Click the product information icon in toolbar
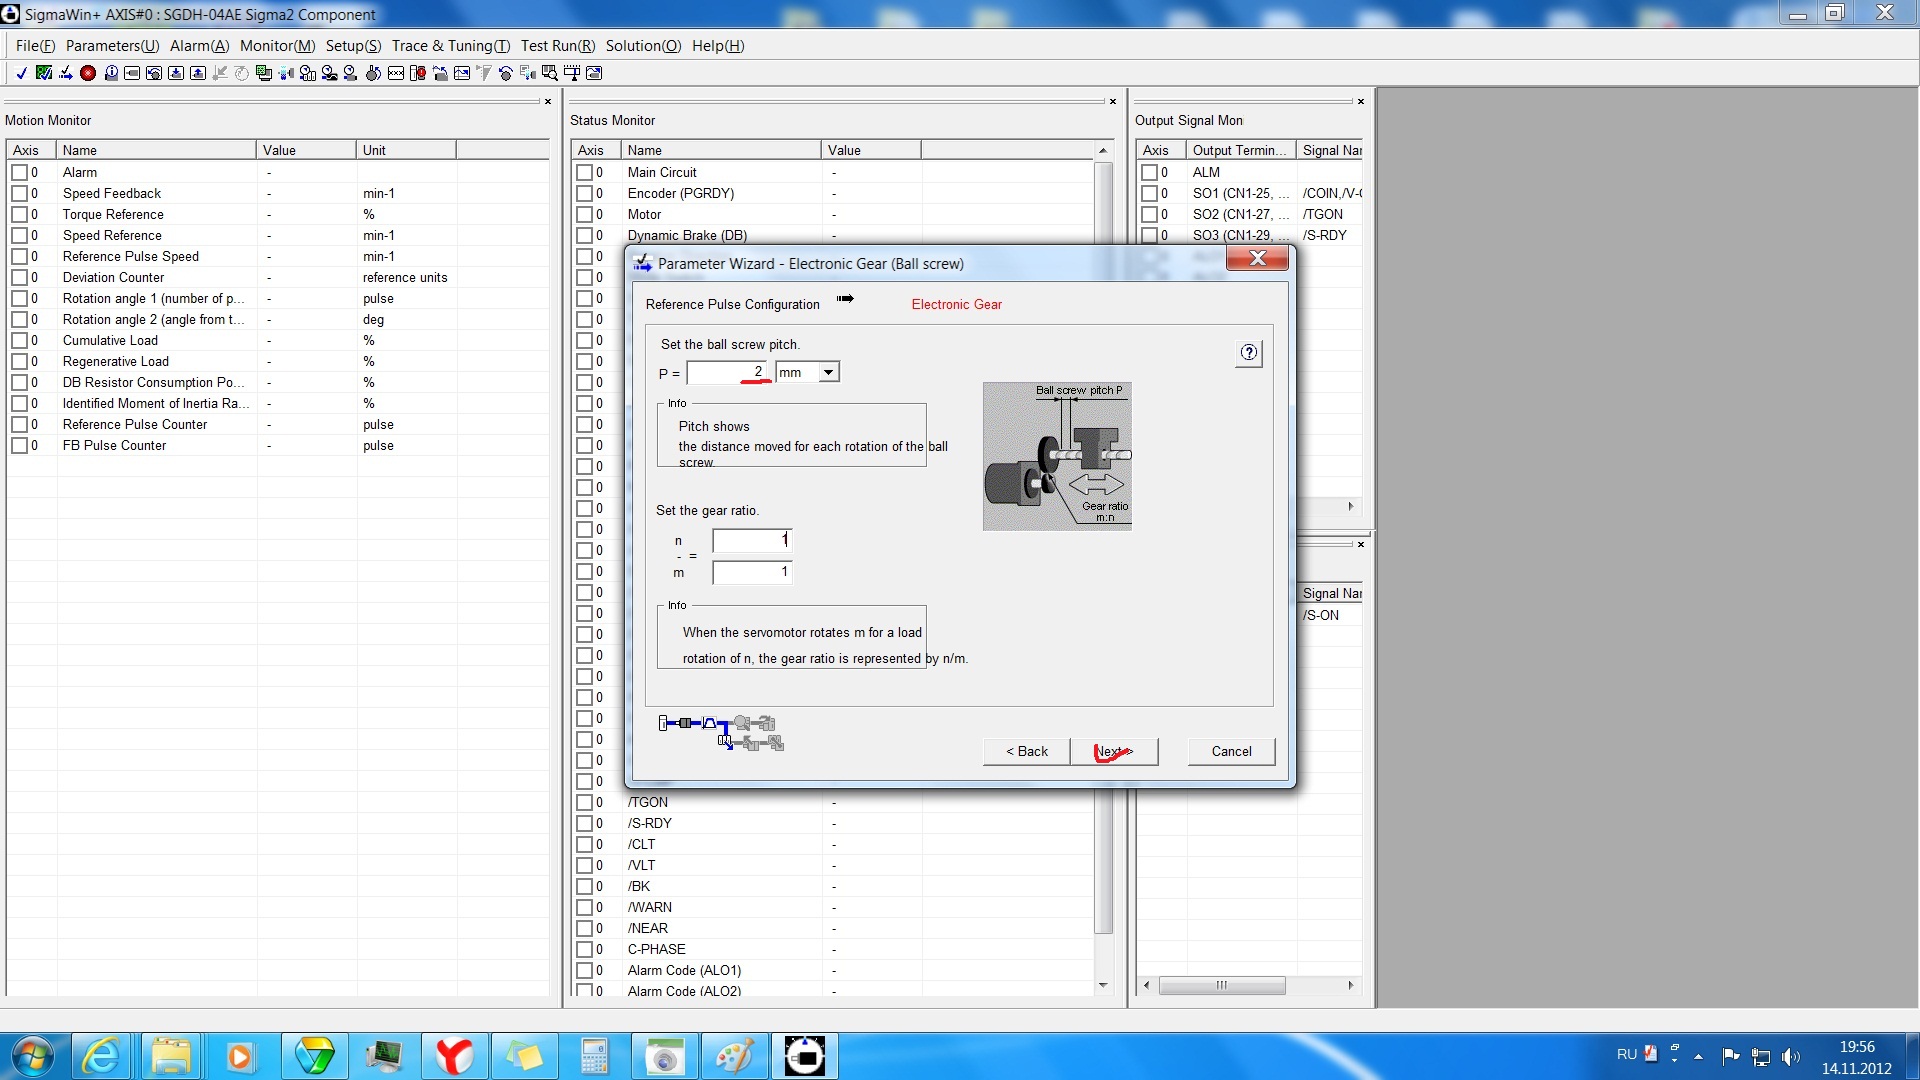This screenshot has width=1920, height=1080. tap(111, 73)
